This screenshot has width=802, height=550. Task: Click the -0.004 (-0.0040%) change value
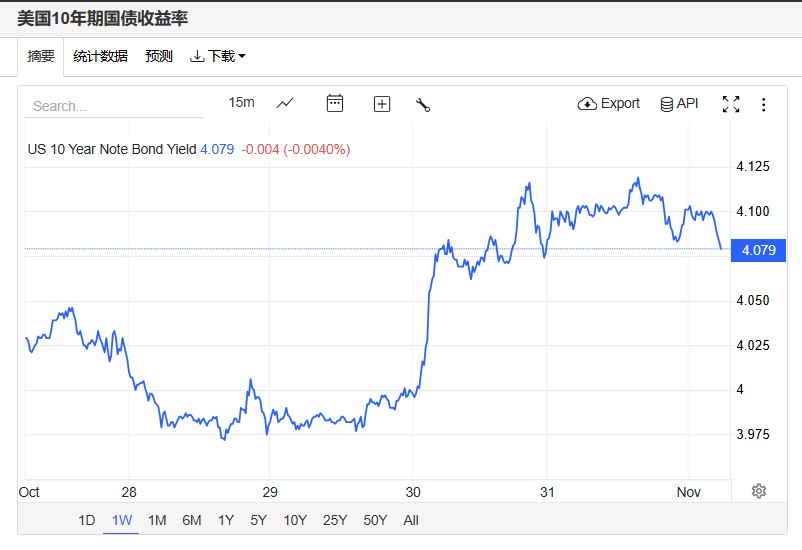[x=296, y=149]
